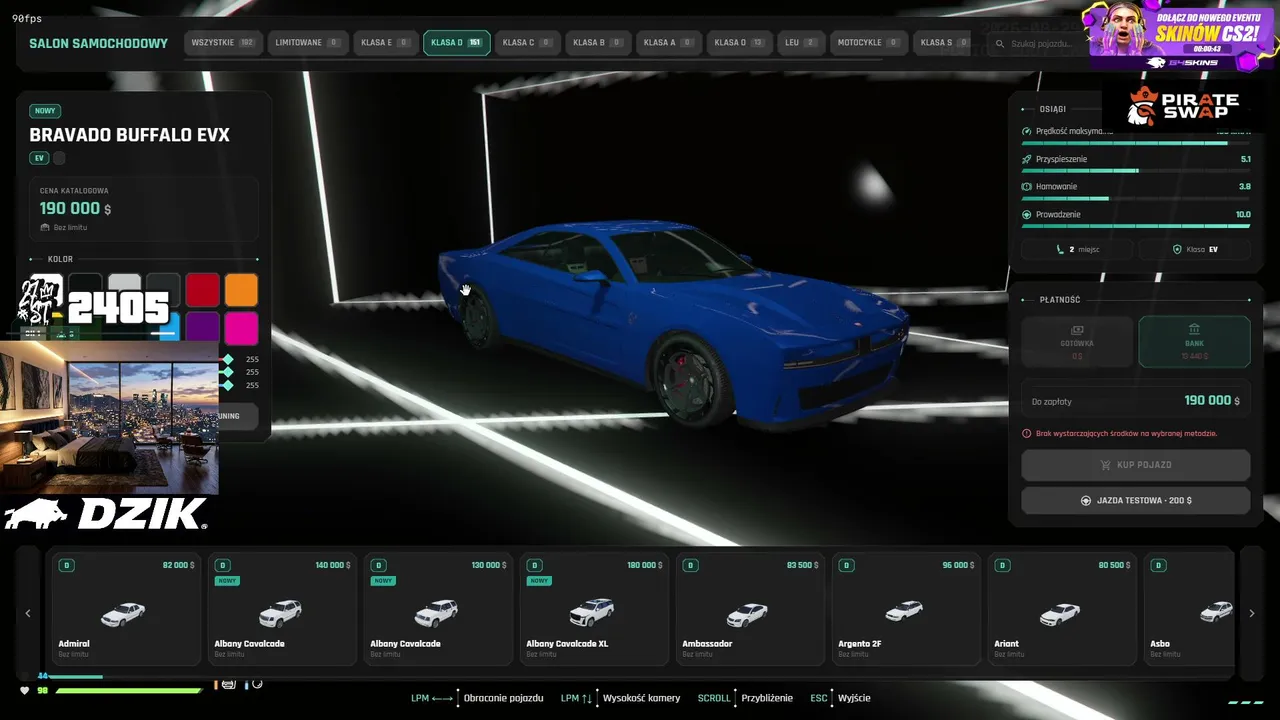This screenshot has width=1280, height=720.
Task: Click the Przyspieszenie value 5.1
Action: click(x=1245, y=159)
